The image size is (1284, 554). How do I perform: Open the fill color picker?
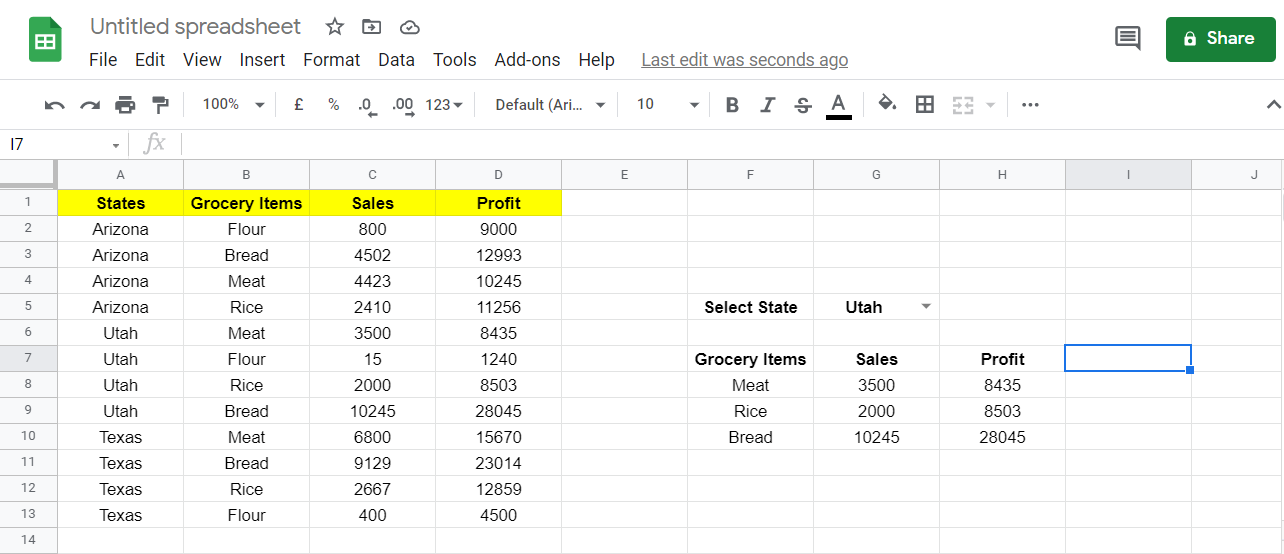(887, 104)
